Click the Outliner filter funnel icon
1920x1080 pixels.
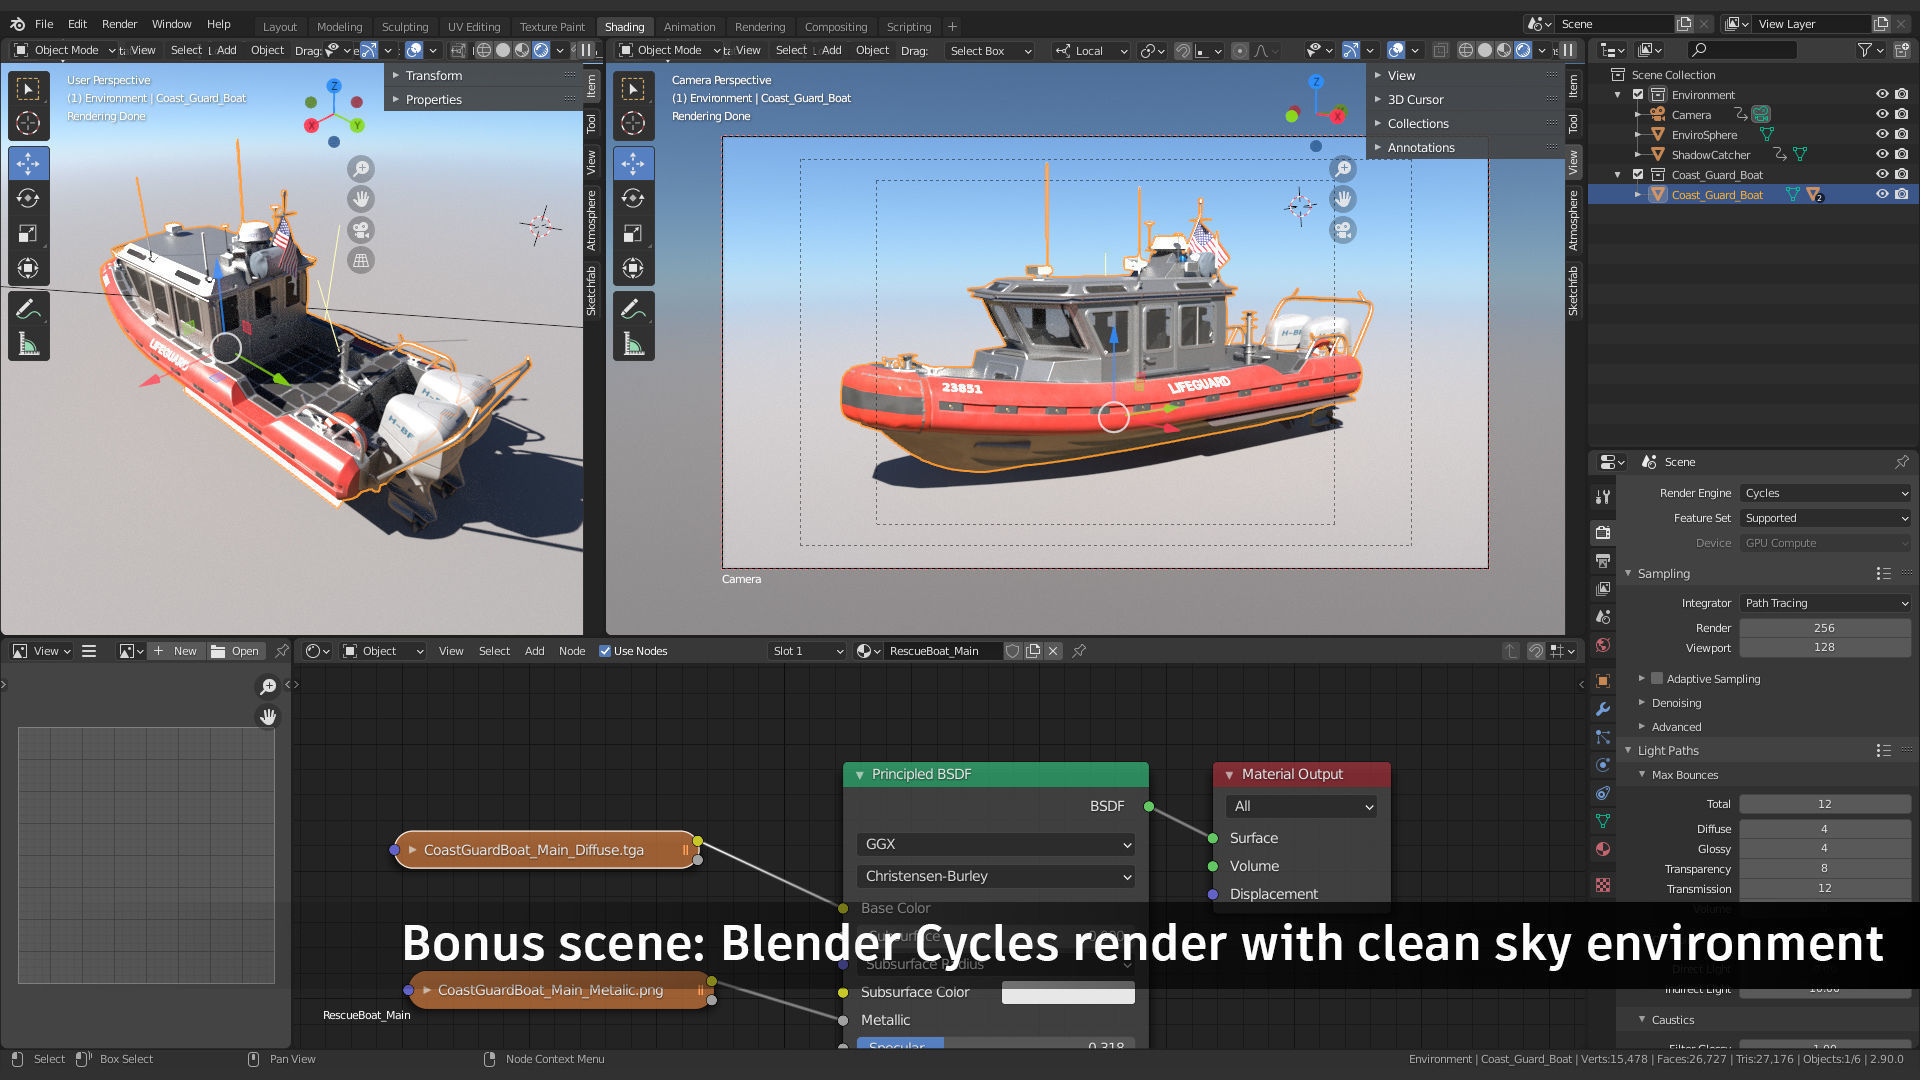coord(1864,50)
